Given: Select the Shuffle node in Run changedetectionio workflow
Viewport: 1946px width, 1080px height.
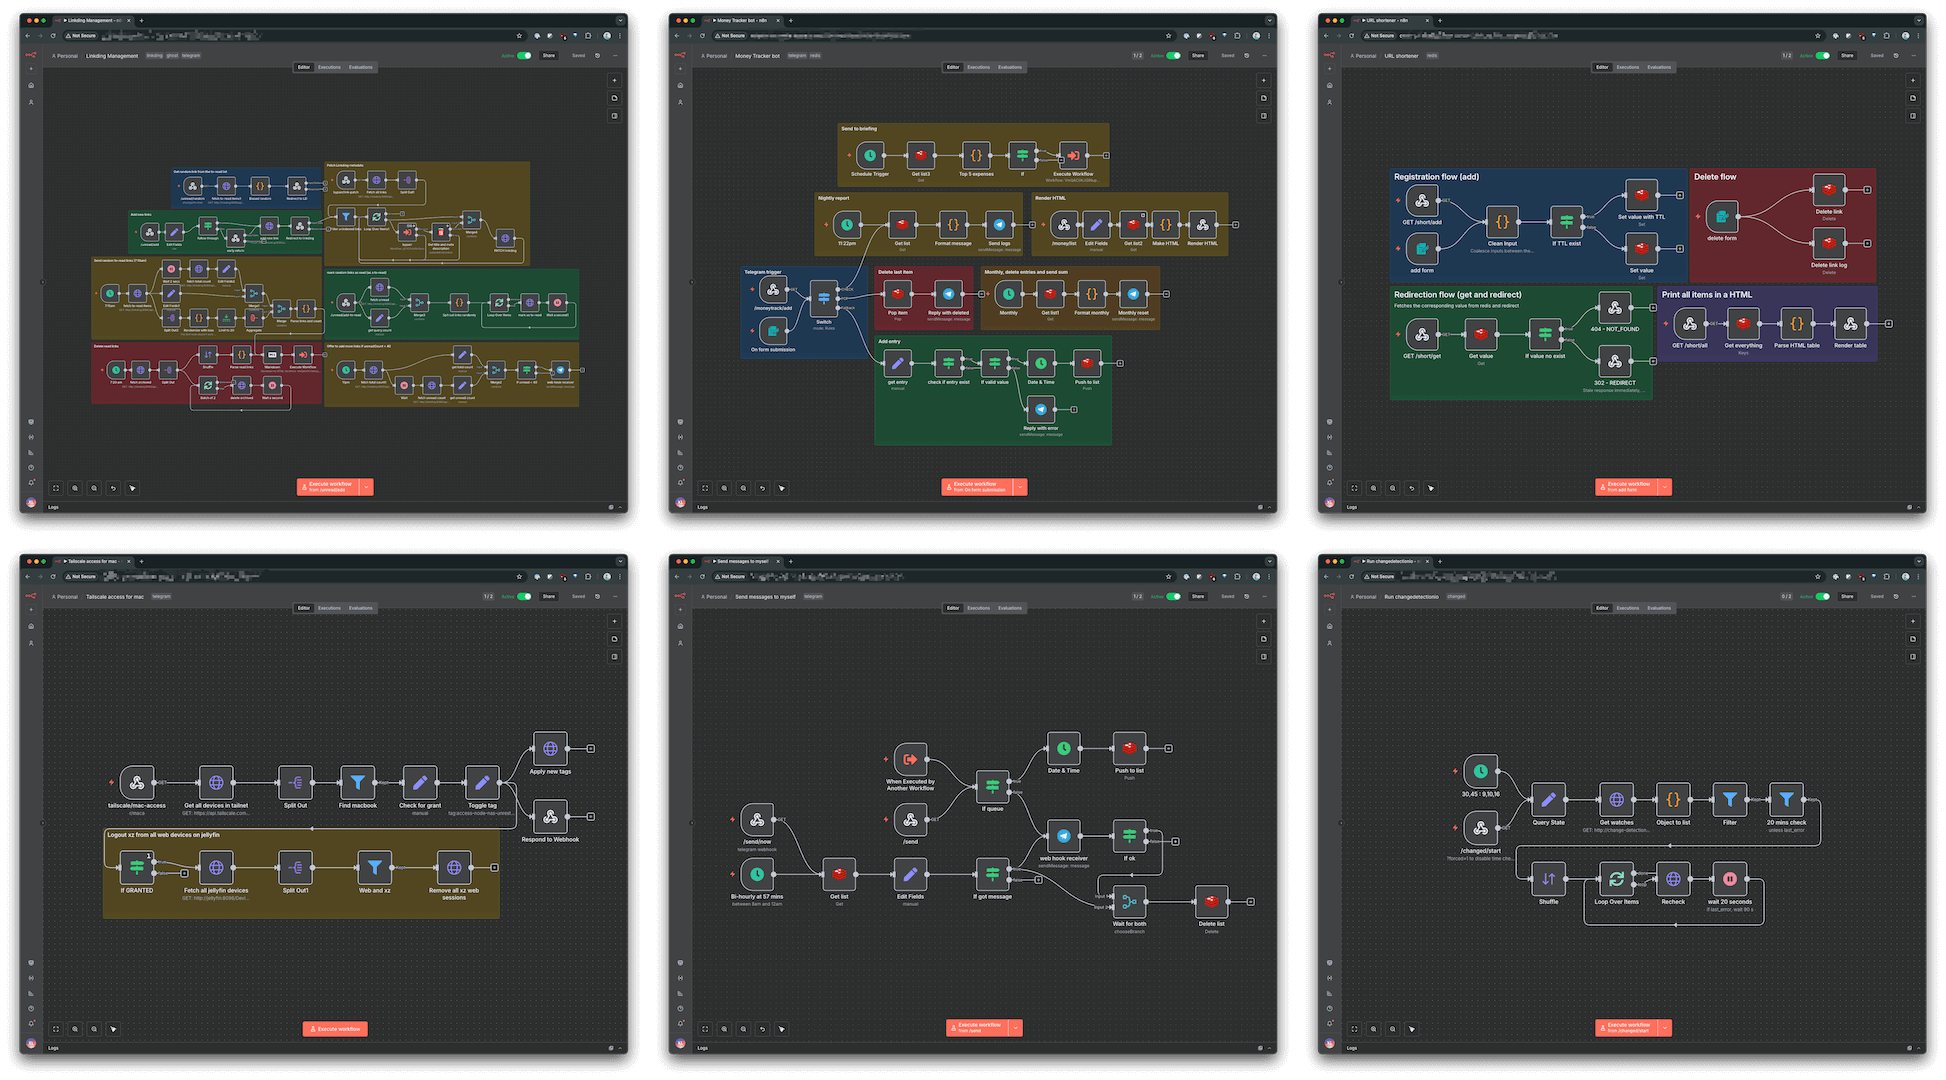Looking at the screenshot, I should 1548,879.
